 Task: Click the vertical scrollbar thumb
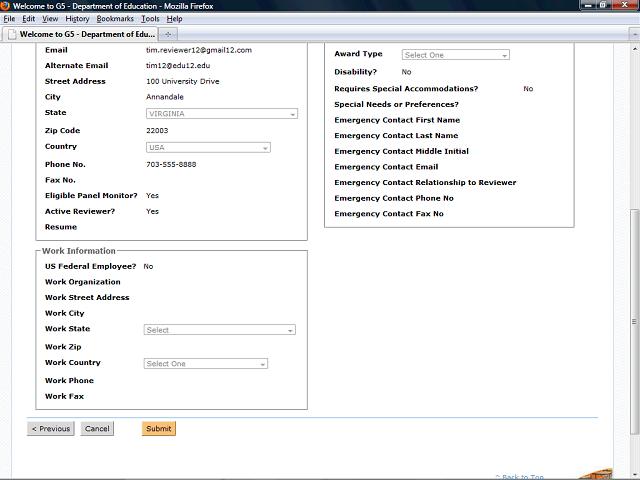coord(634,320)
